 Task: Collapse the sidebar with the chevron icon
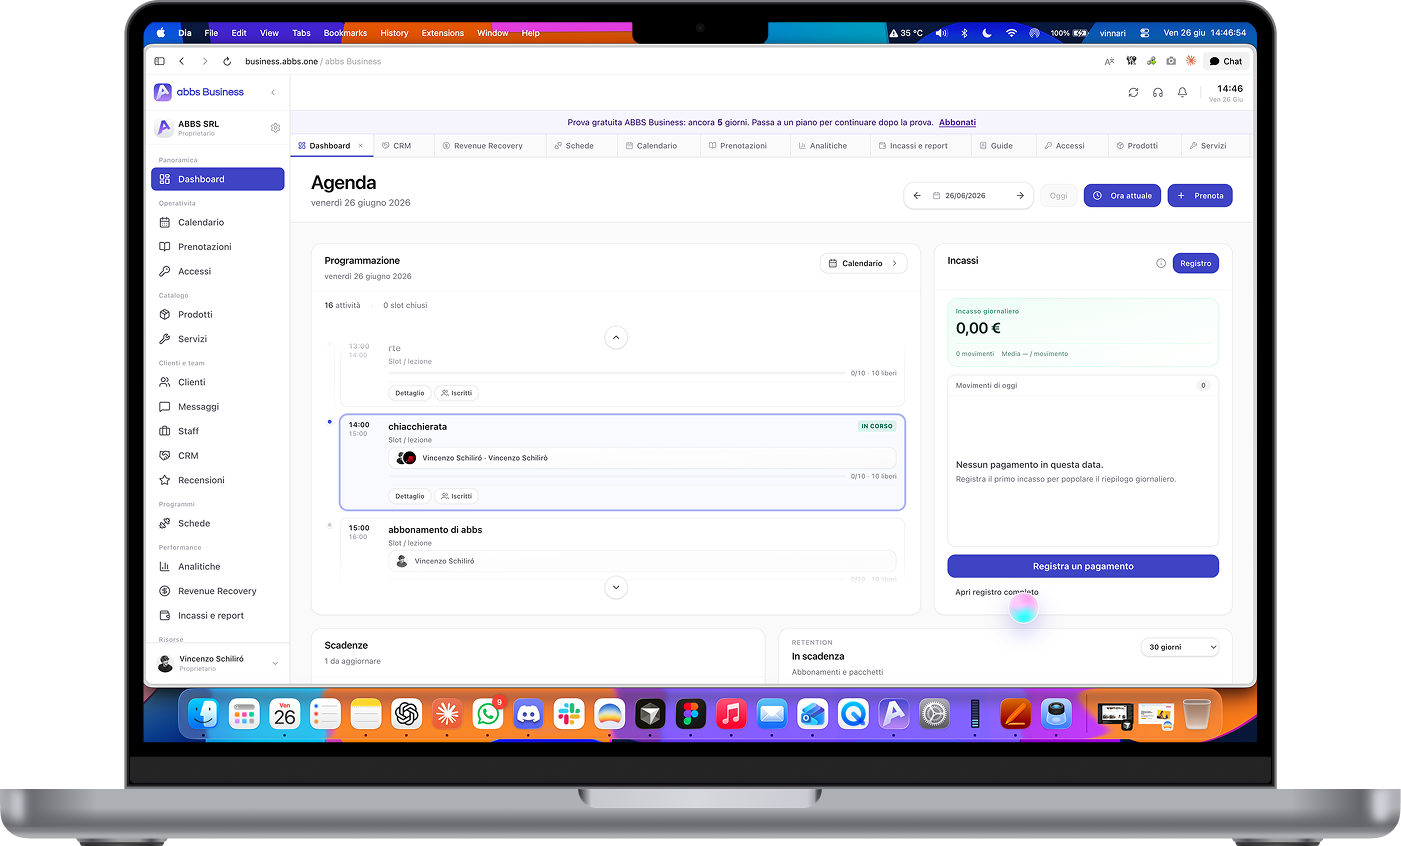coord(273,92)
